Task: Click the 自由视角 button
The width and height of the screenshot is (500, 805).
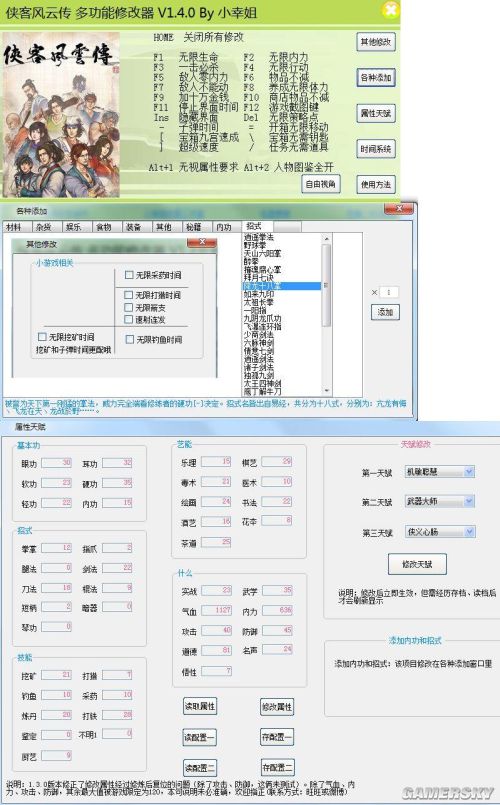Action: pyautogui.click(x=320, y=183)
